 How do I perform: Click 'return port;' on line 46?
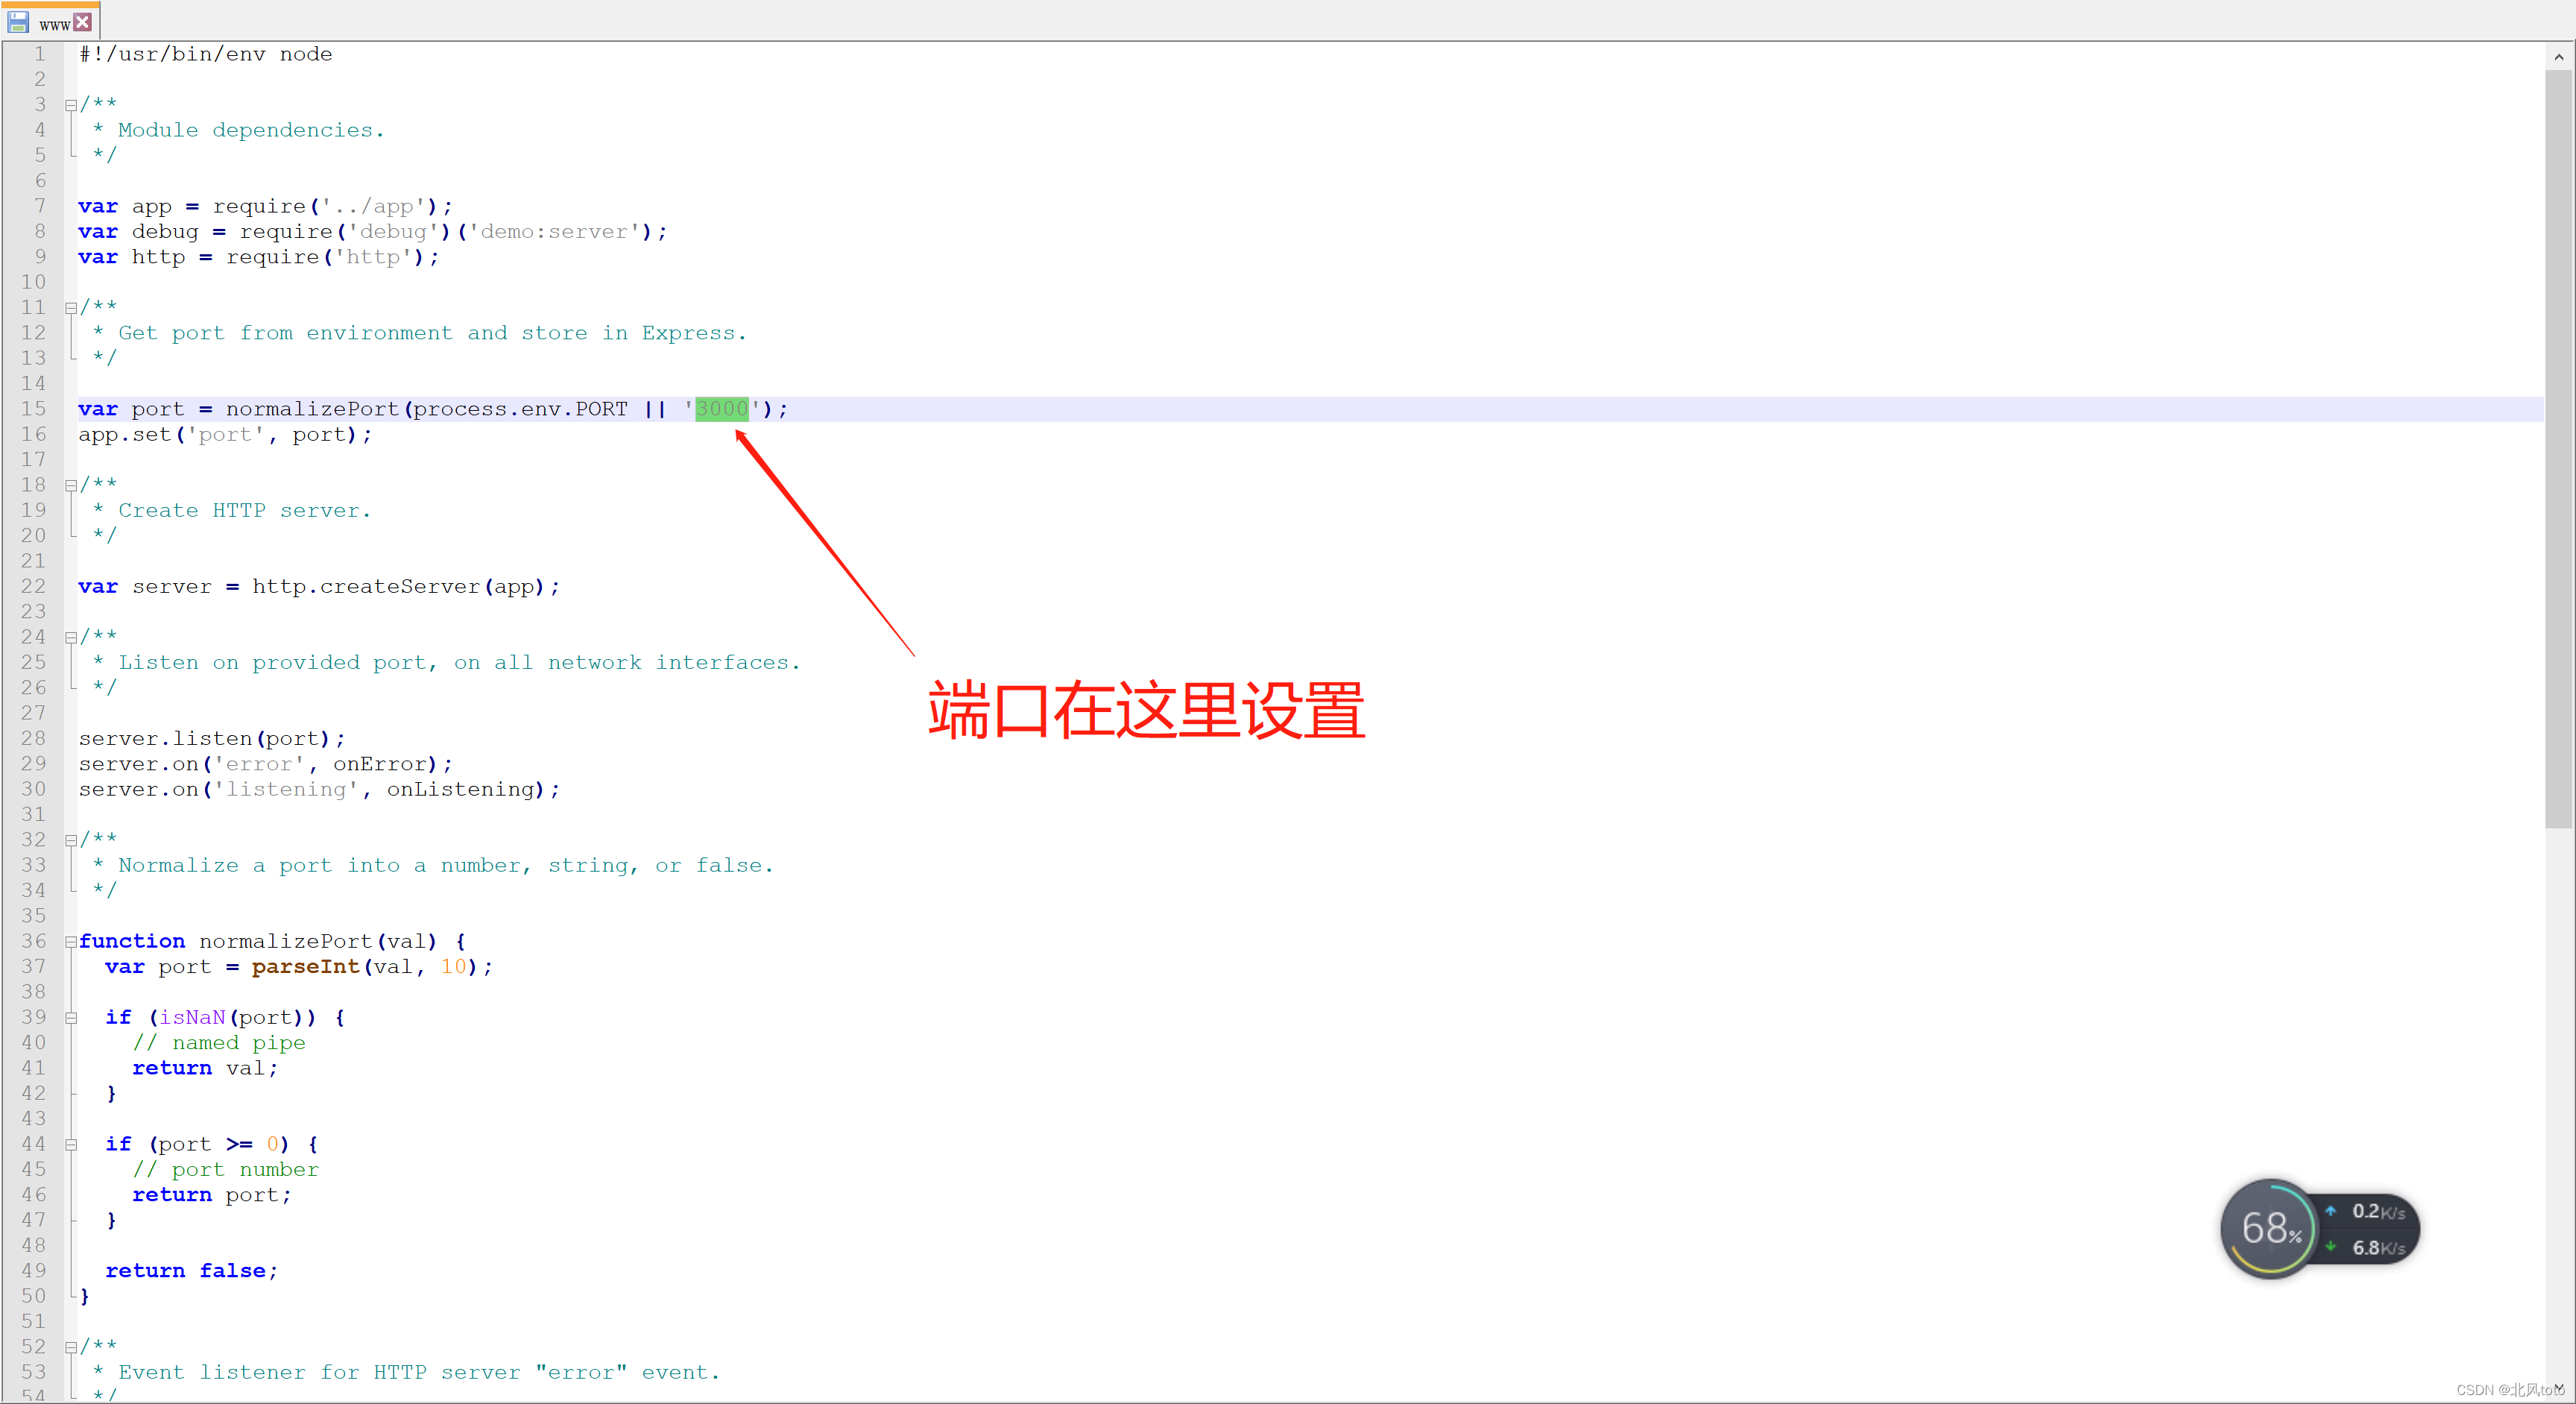point(212,1195)
